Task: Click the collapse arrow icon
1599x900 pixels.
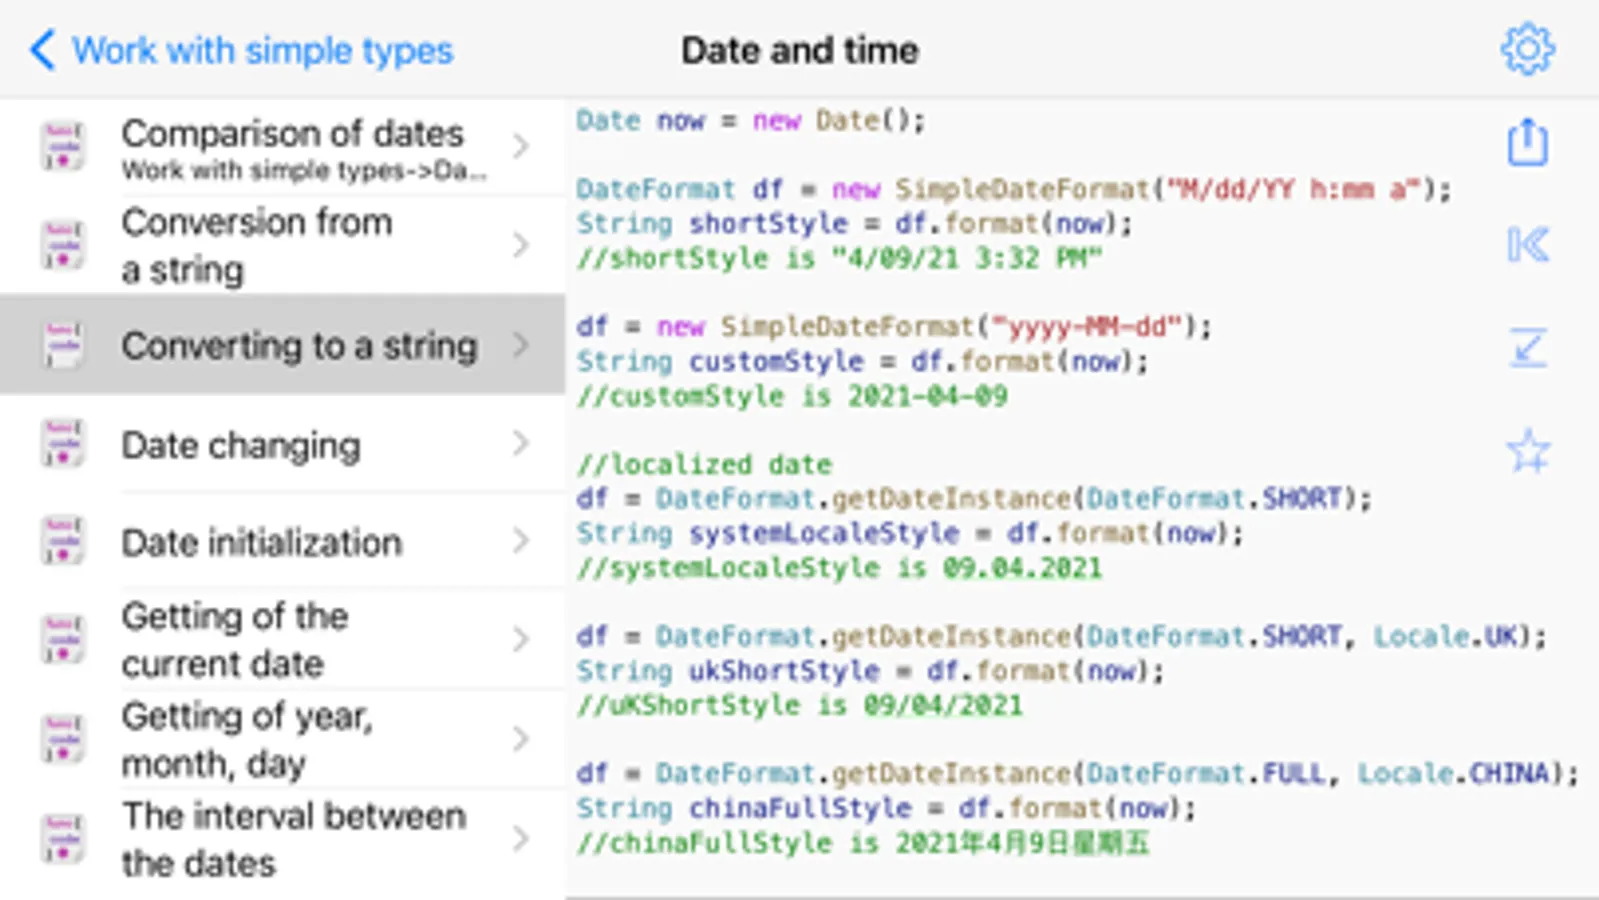Action: coord(1527,348)
